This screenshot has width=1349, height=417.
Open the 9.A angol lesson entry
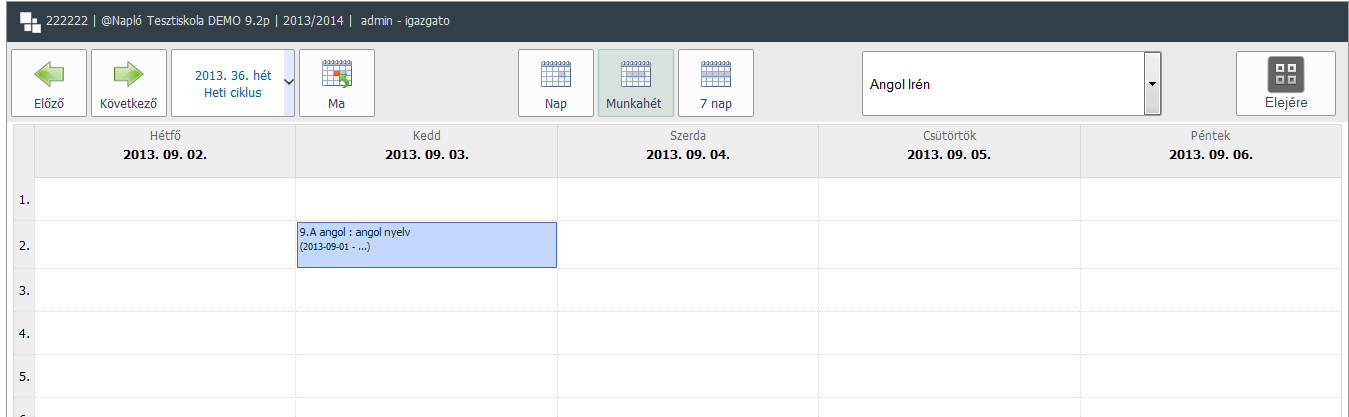click(x=427, y=245)
